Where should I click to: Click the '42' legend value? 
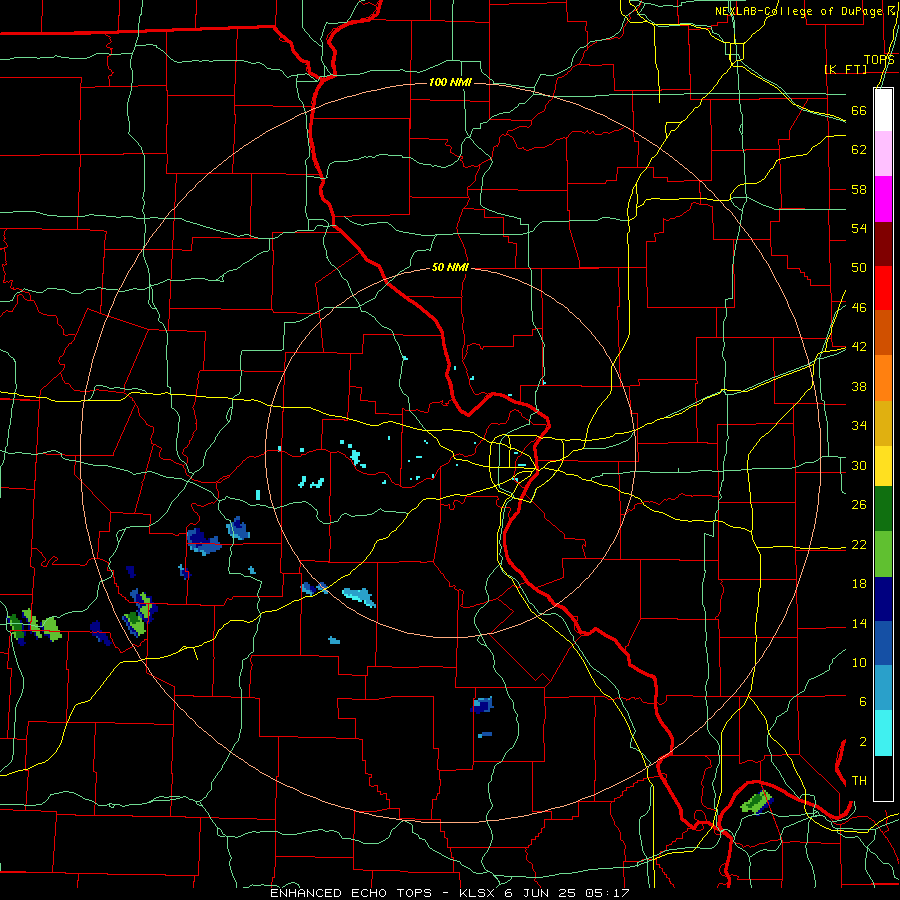[x=859, y=347]
